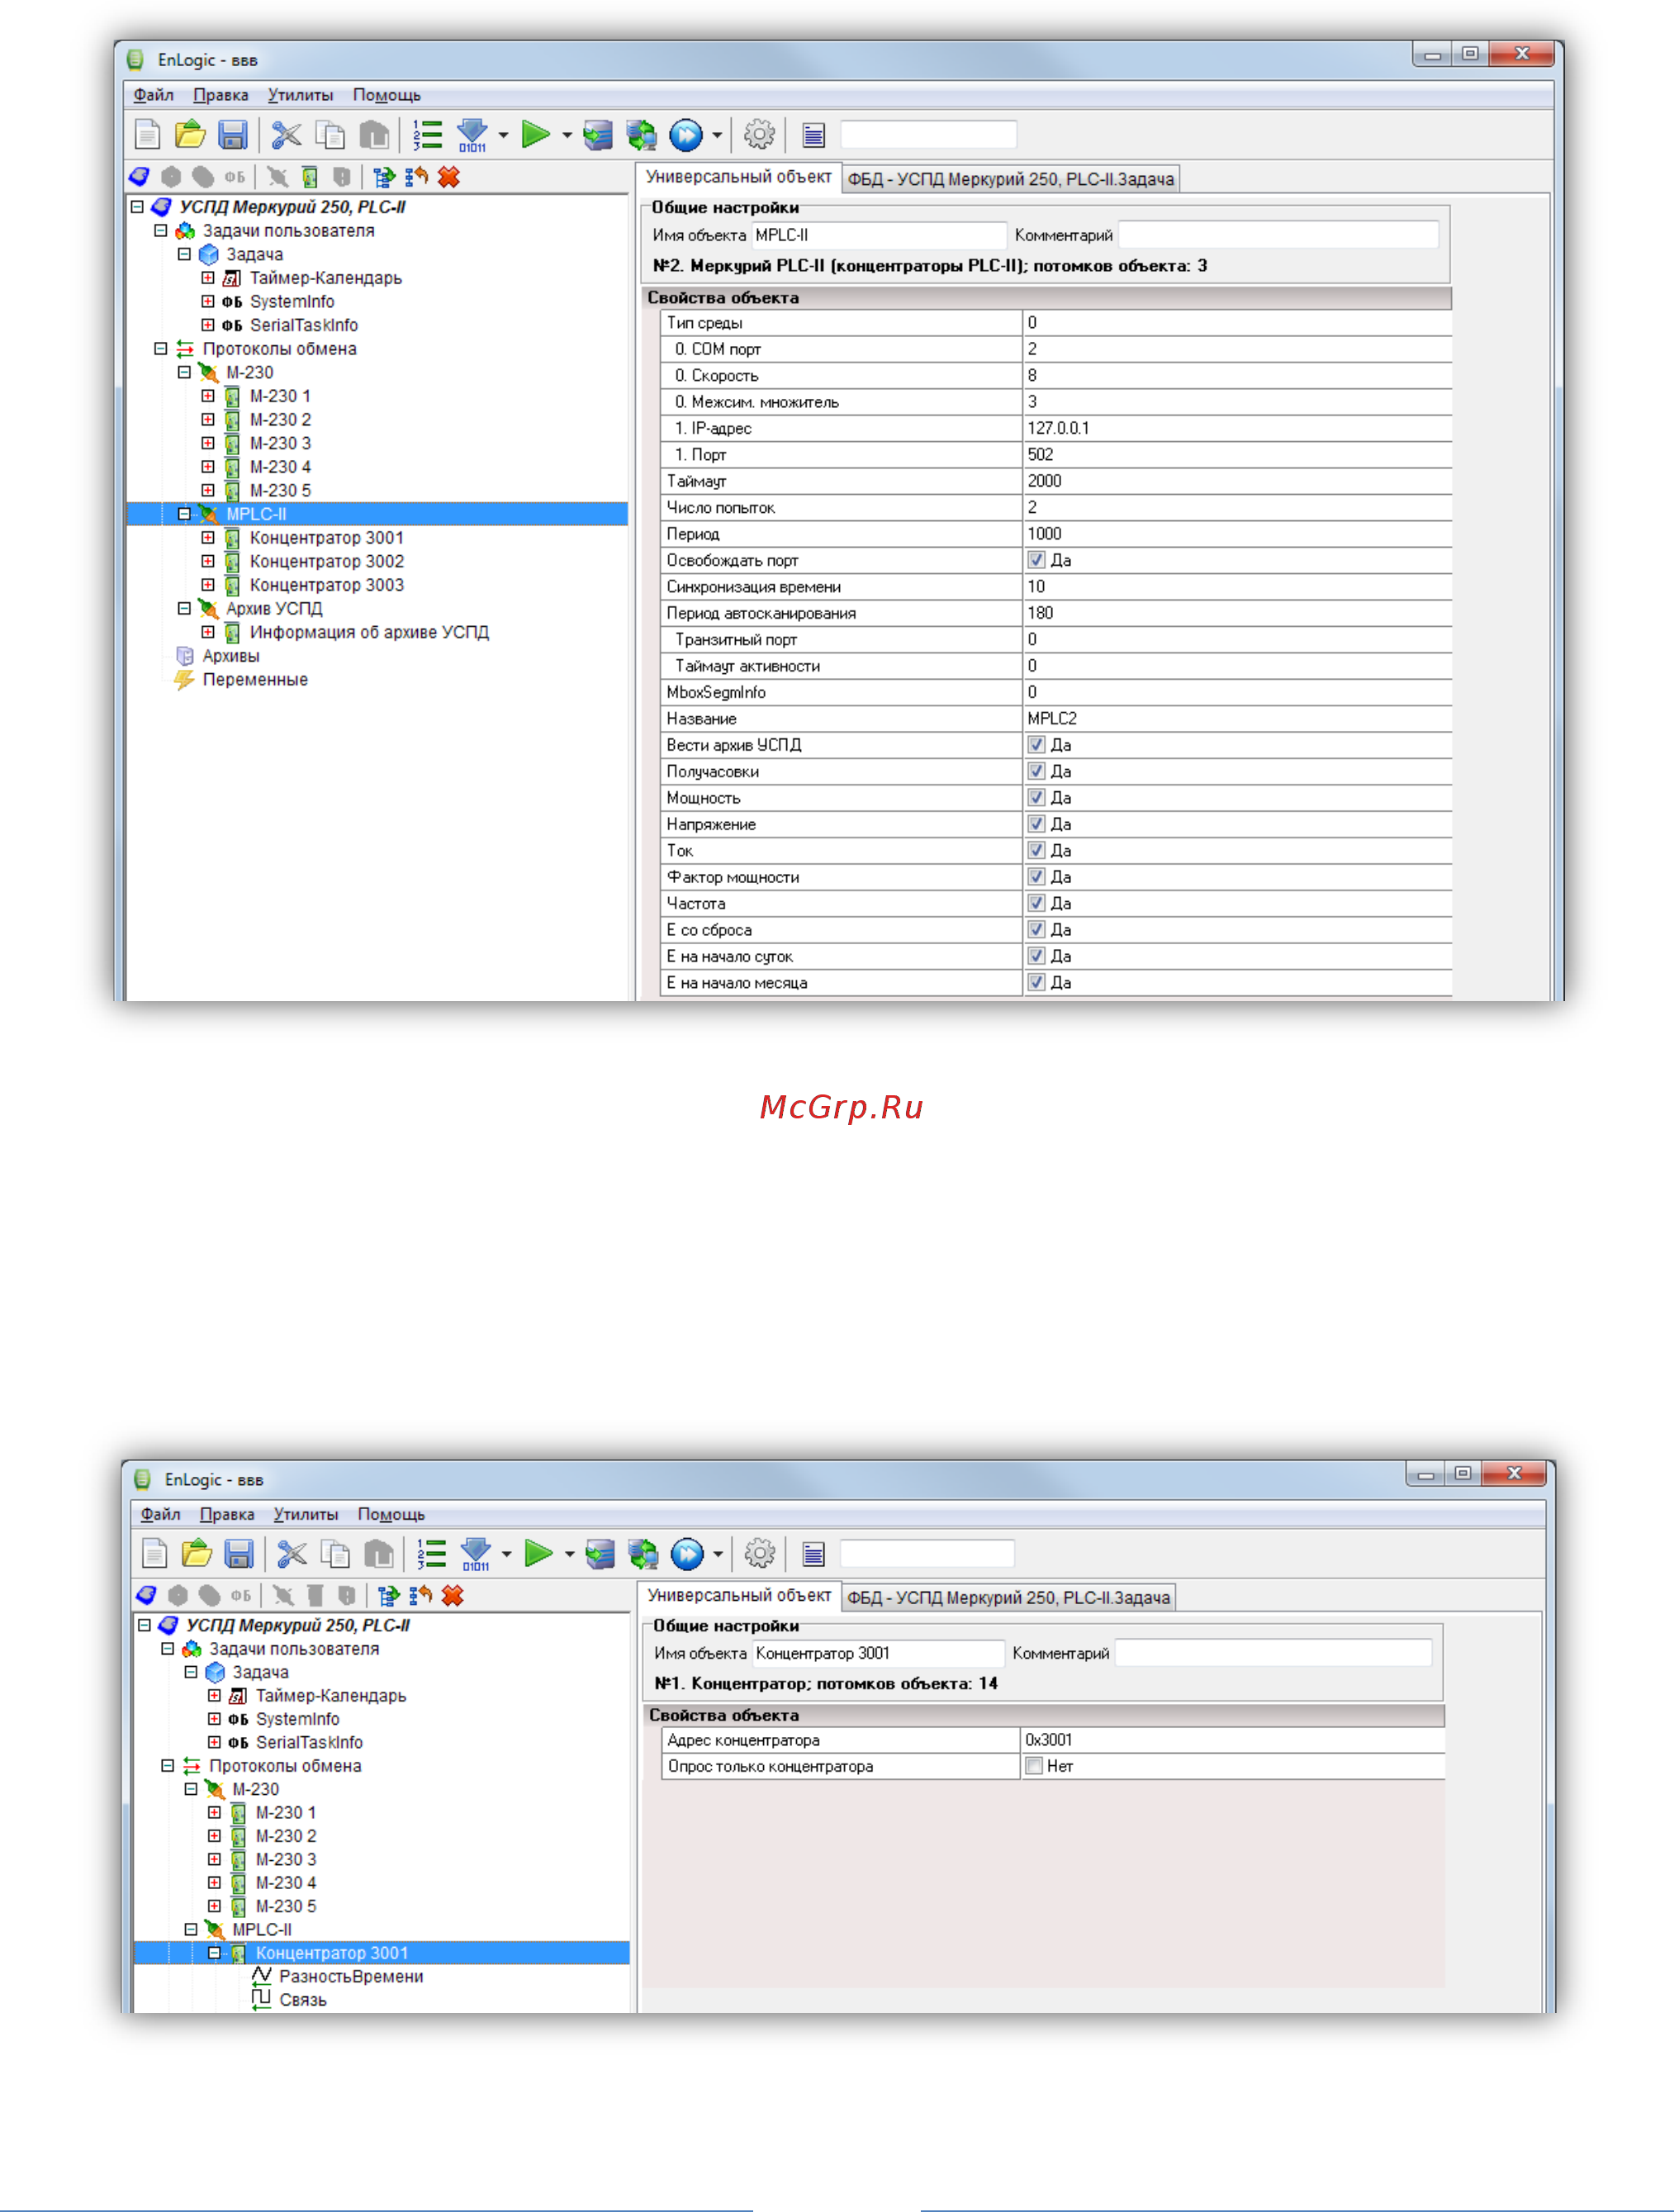Save project with floppy icon in top window

tap(233, 134)
